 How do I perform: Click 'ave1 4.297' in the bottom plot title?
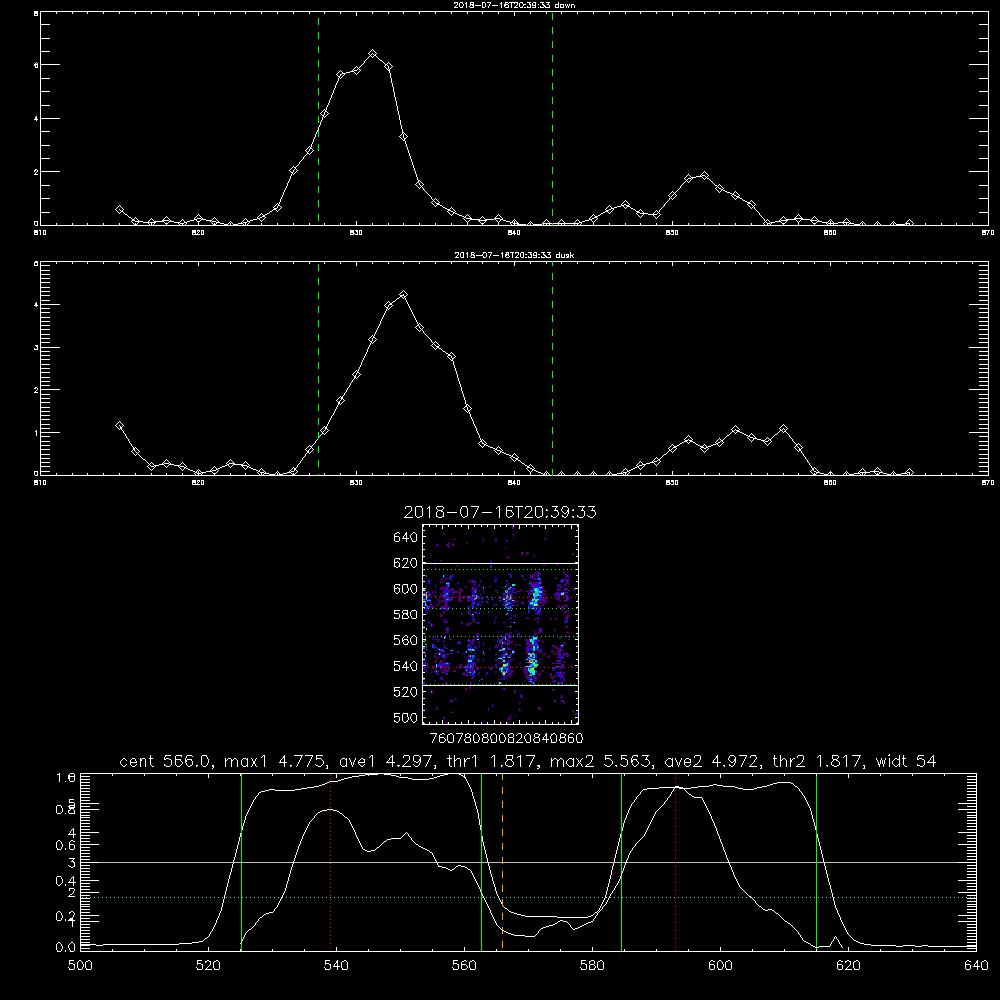coord(386,761)
